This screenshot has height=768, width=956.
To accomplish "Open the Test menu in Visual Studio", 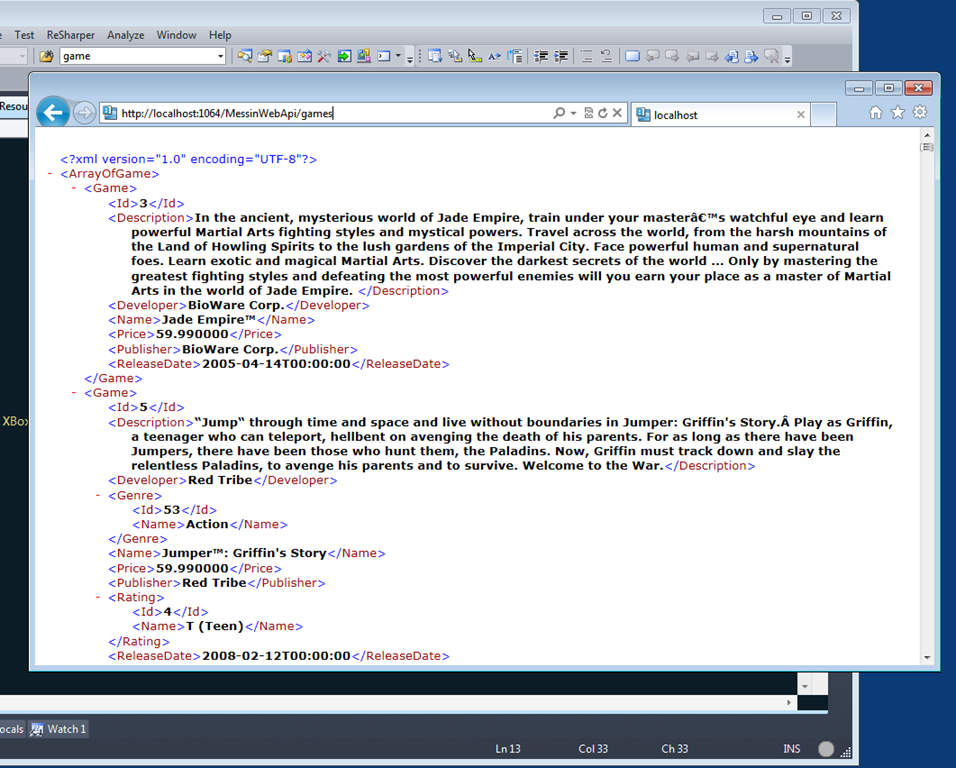I will [24, 35].
